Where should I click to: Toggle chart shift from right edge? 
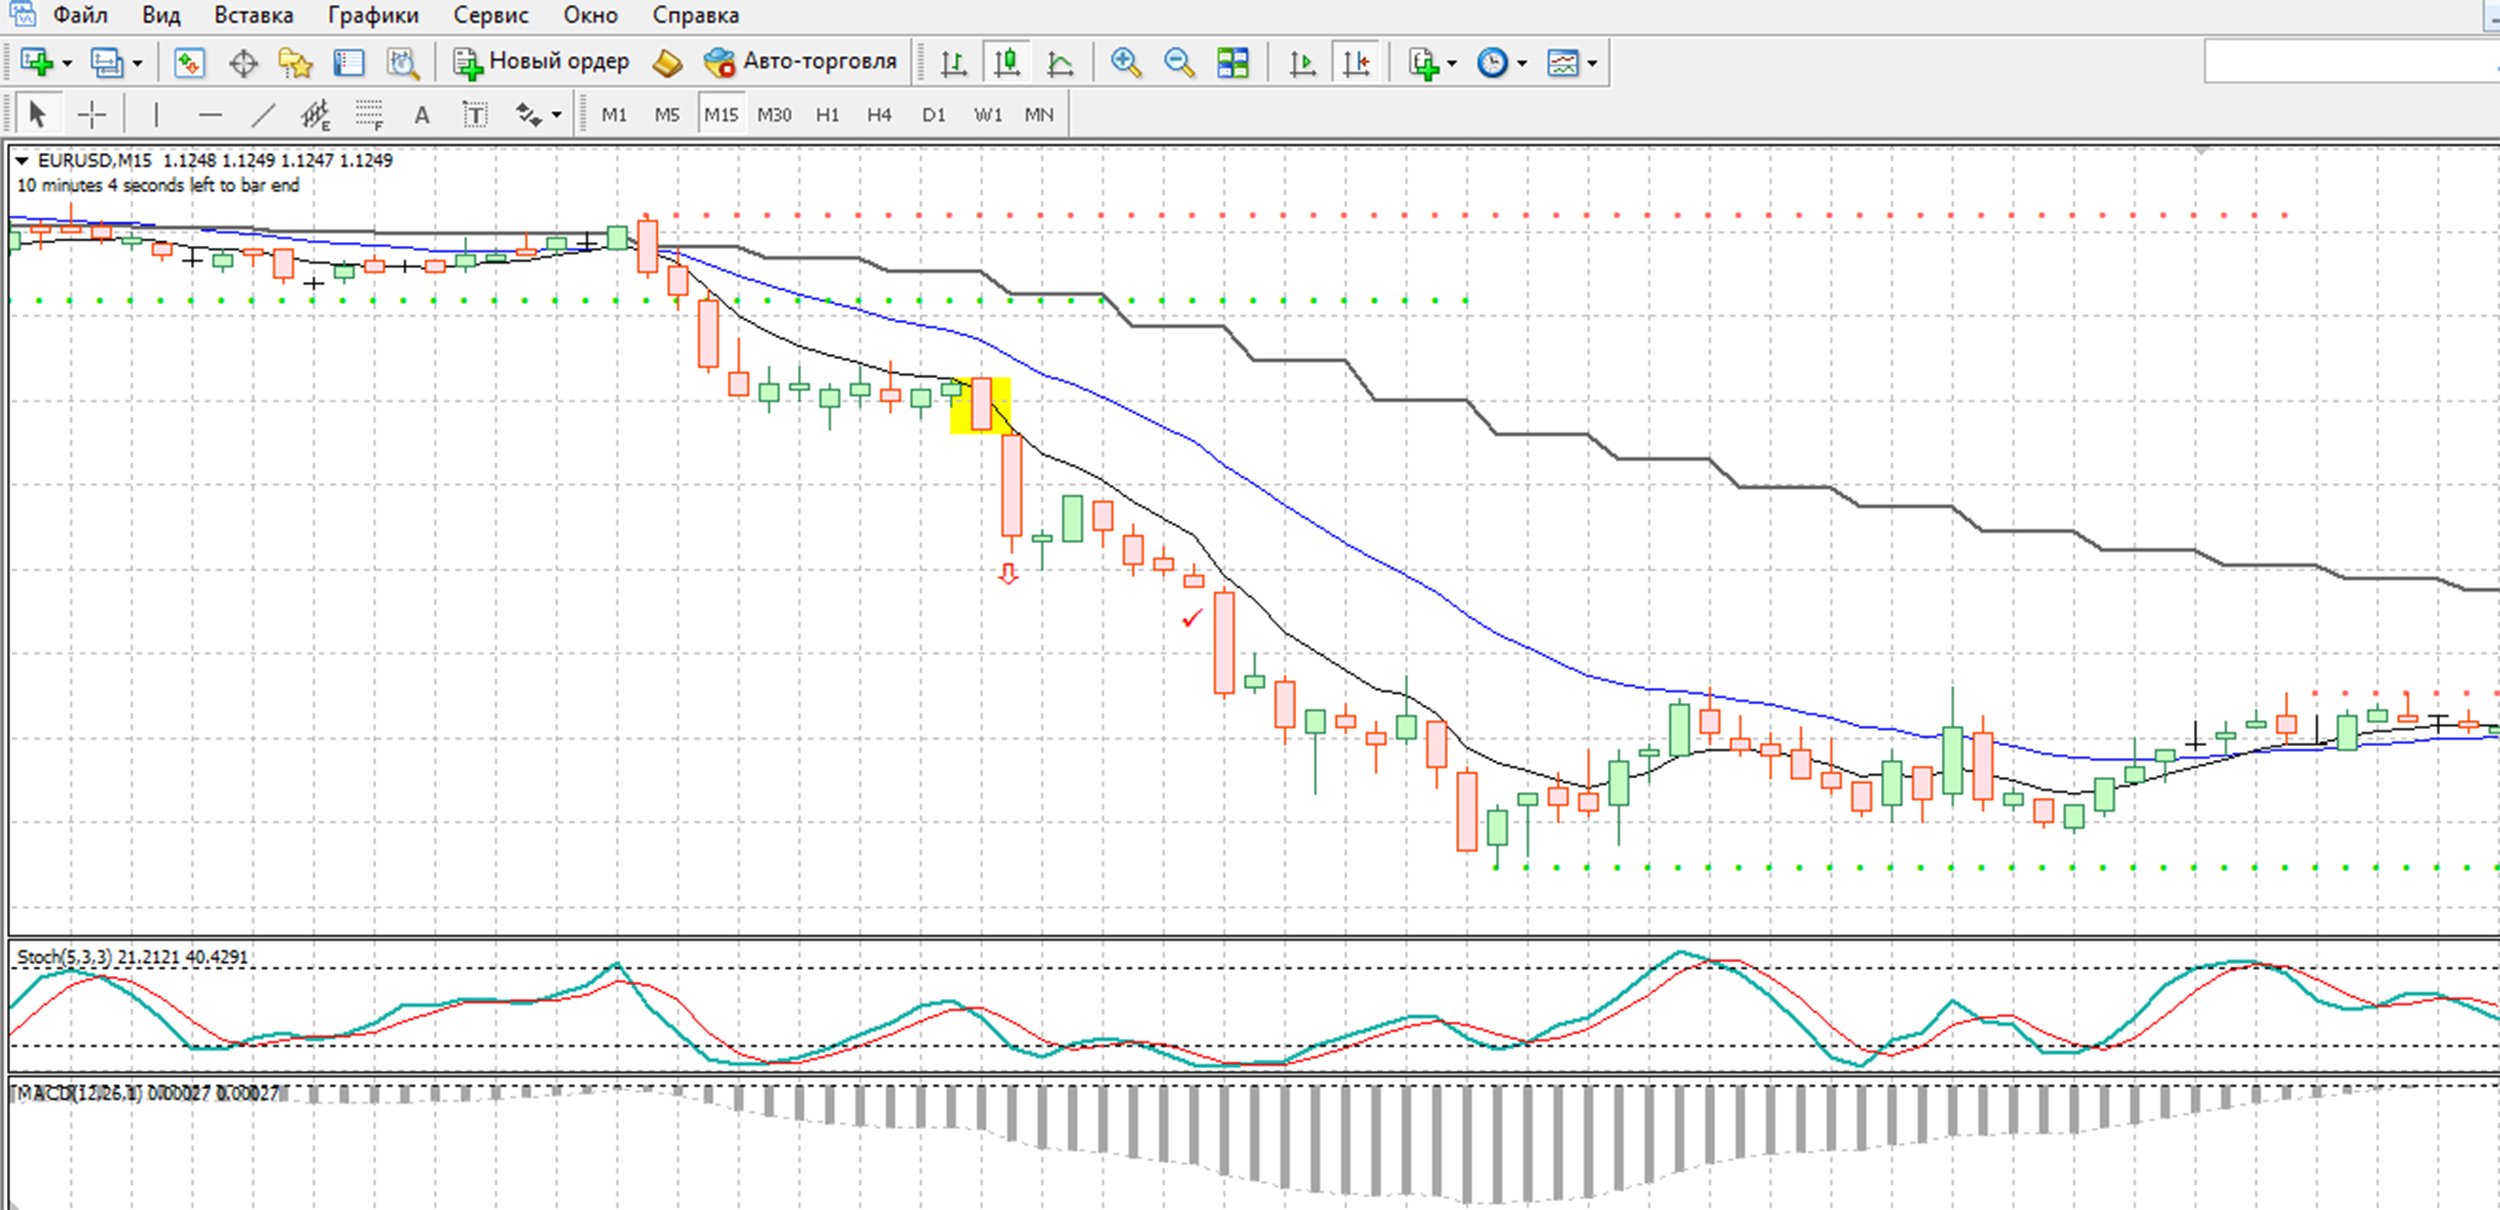1356,62
